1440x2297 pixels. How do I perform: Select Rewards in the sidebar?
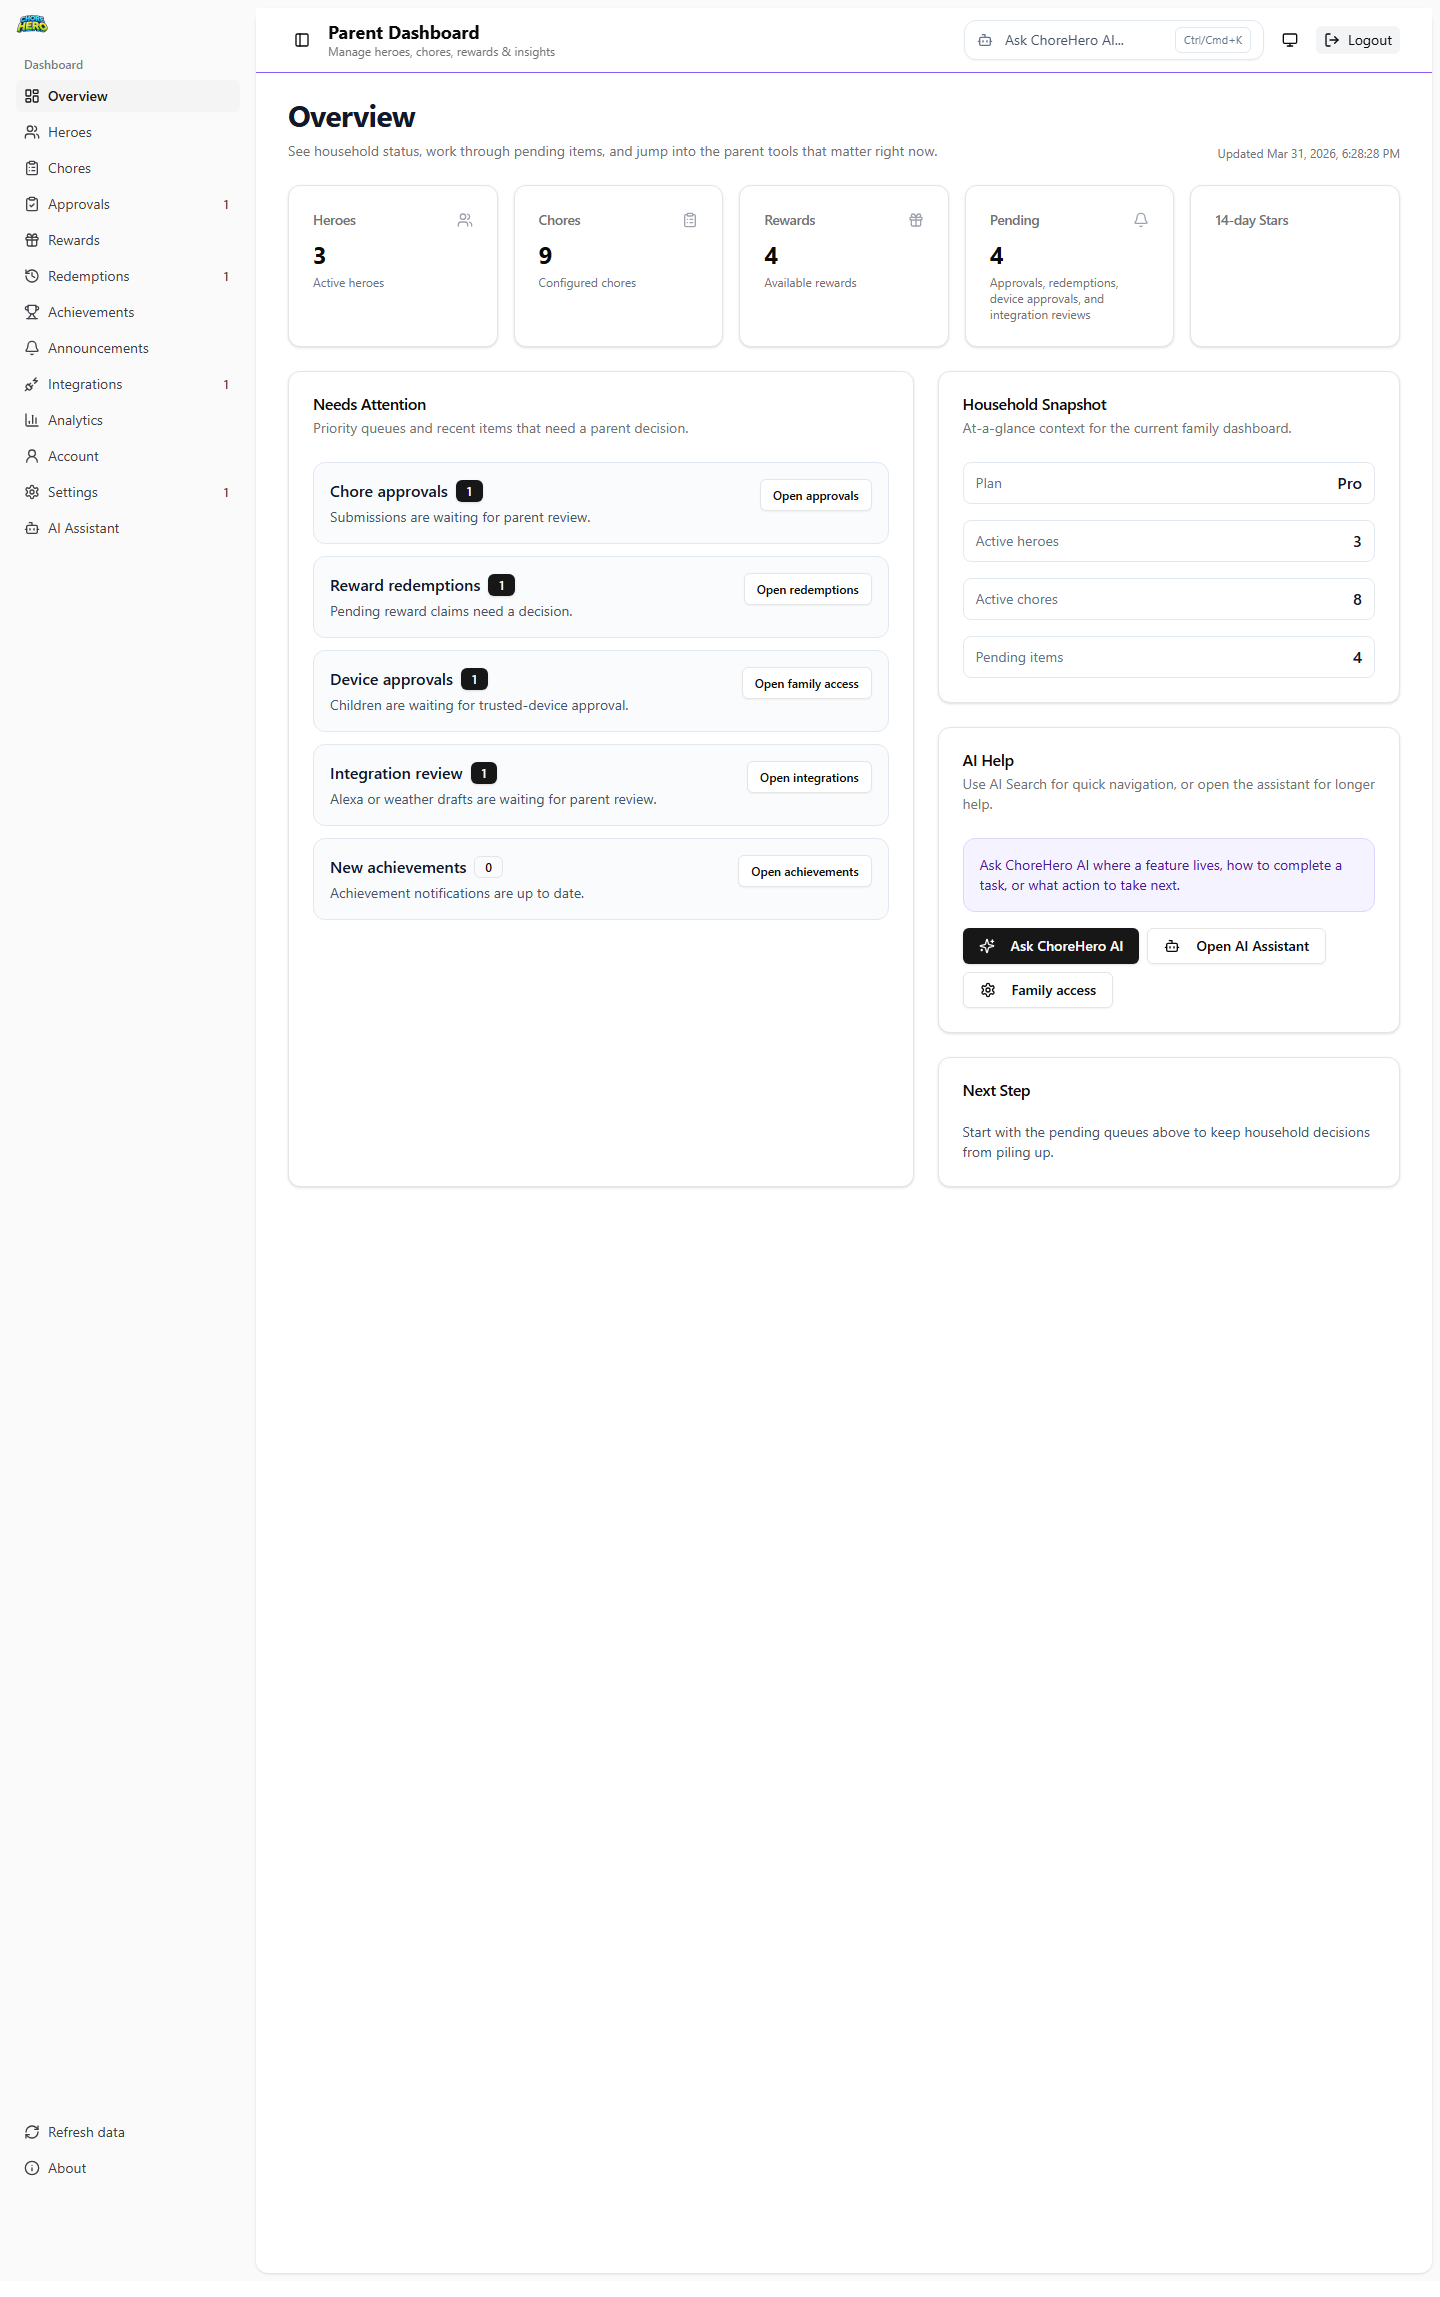tap(128, 240)
